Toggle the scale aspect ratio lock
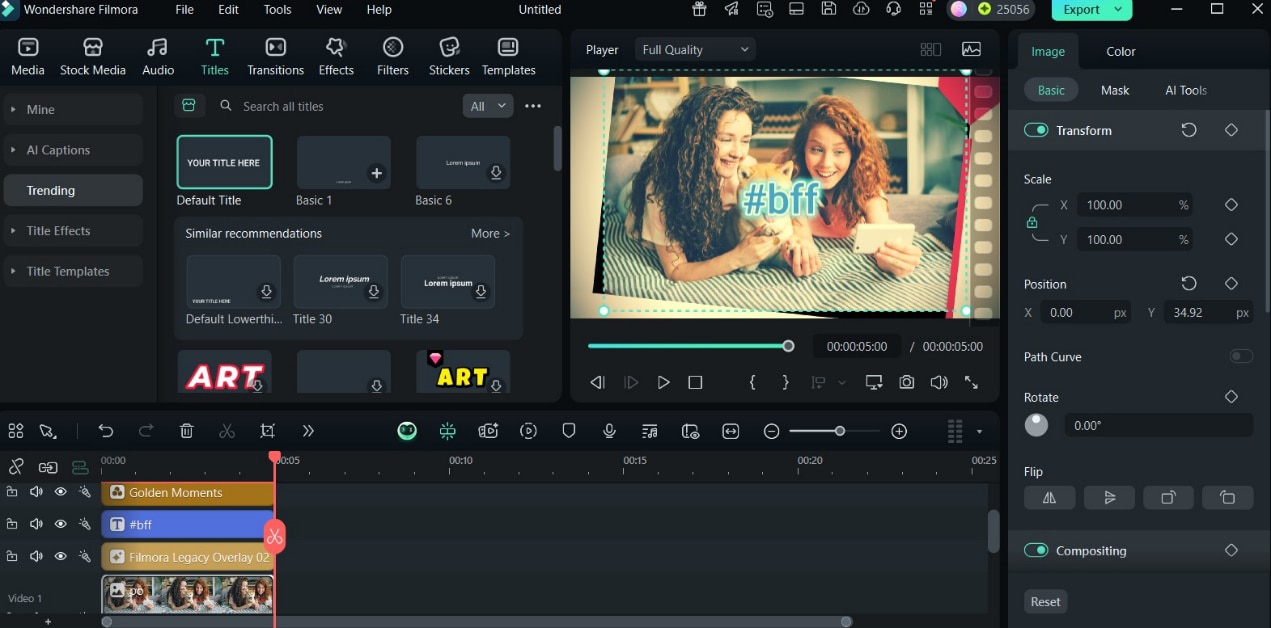Image resolution: width=1271 pixels, height=628 pixels. [x=1032, y=222]
